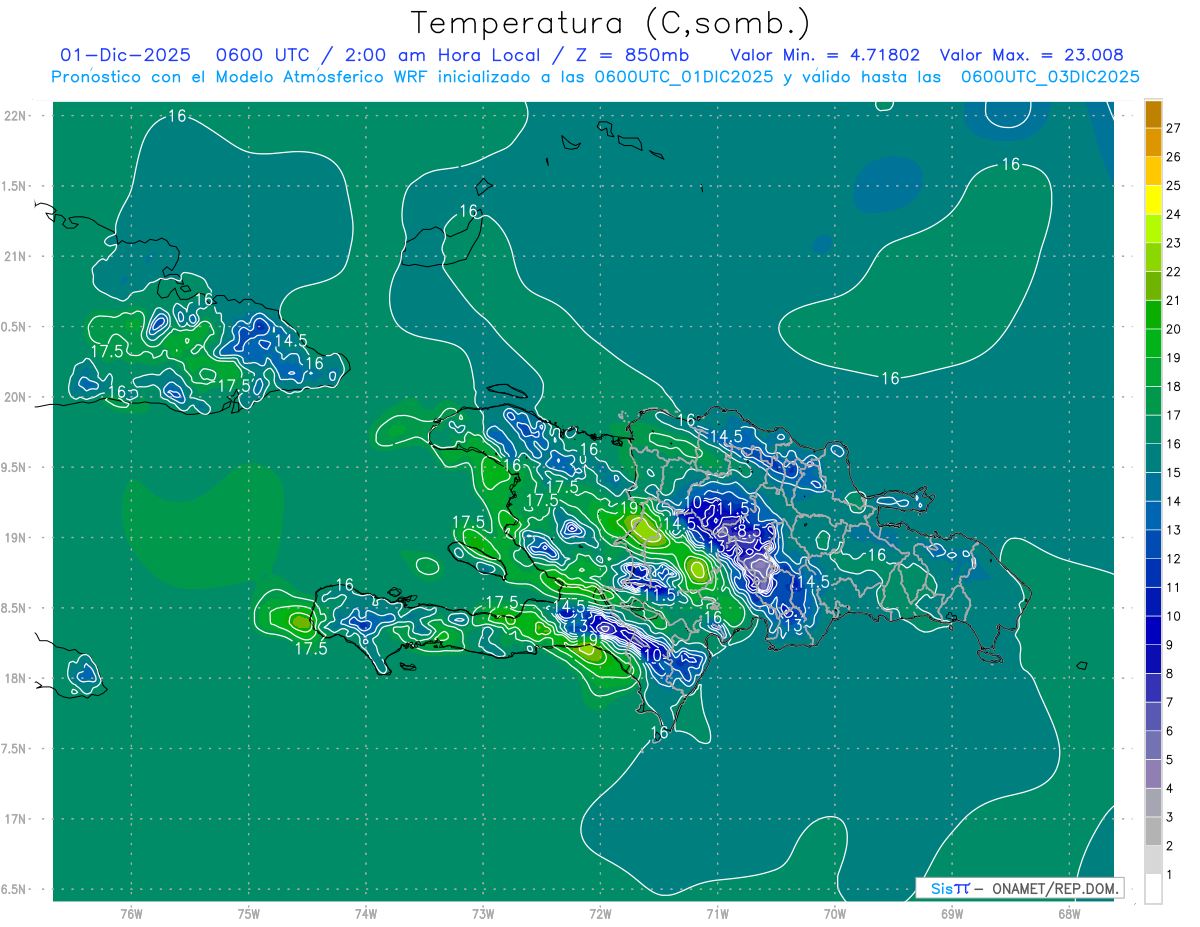Select the date text '01-Dic-2025'
1200x927 pixels.
(125, 55)
